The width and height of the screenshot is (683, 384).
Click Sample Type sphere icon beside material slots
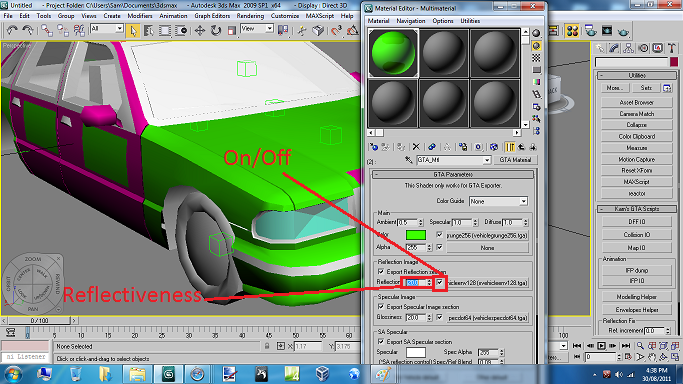[536, 33]
